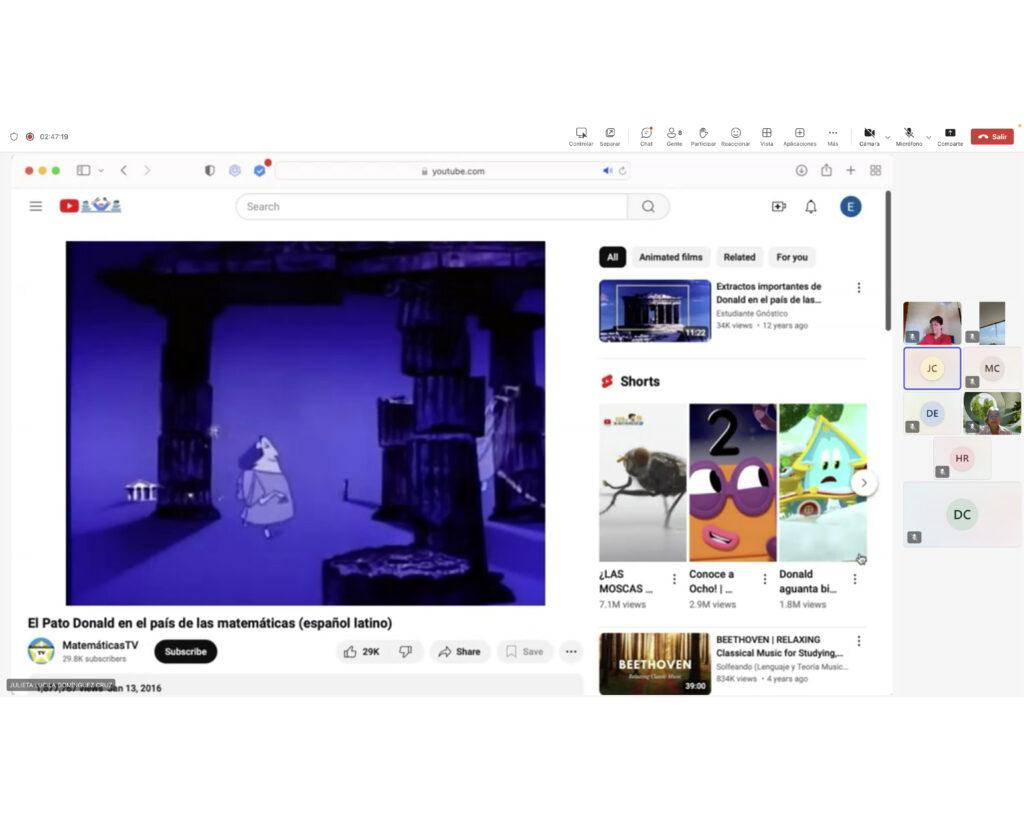The height and width of the screenshot is (819, 1024).
Task: Reload the YouTube page
Action: pos(622,171)
